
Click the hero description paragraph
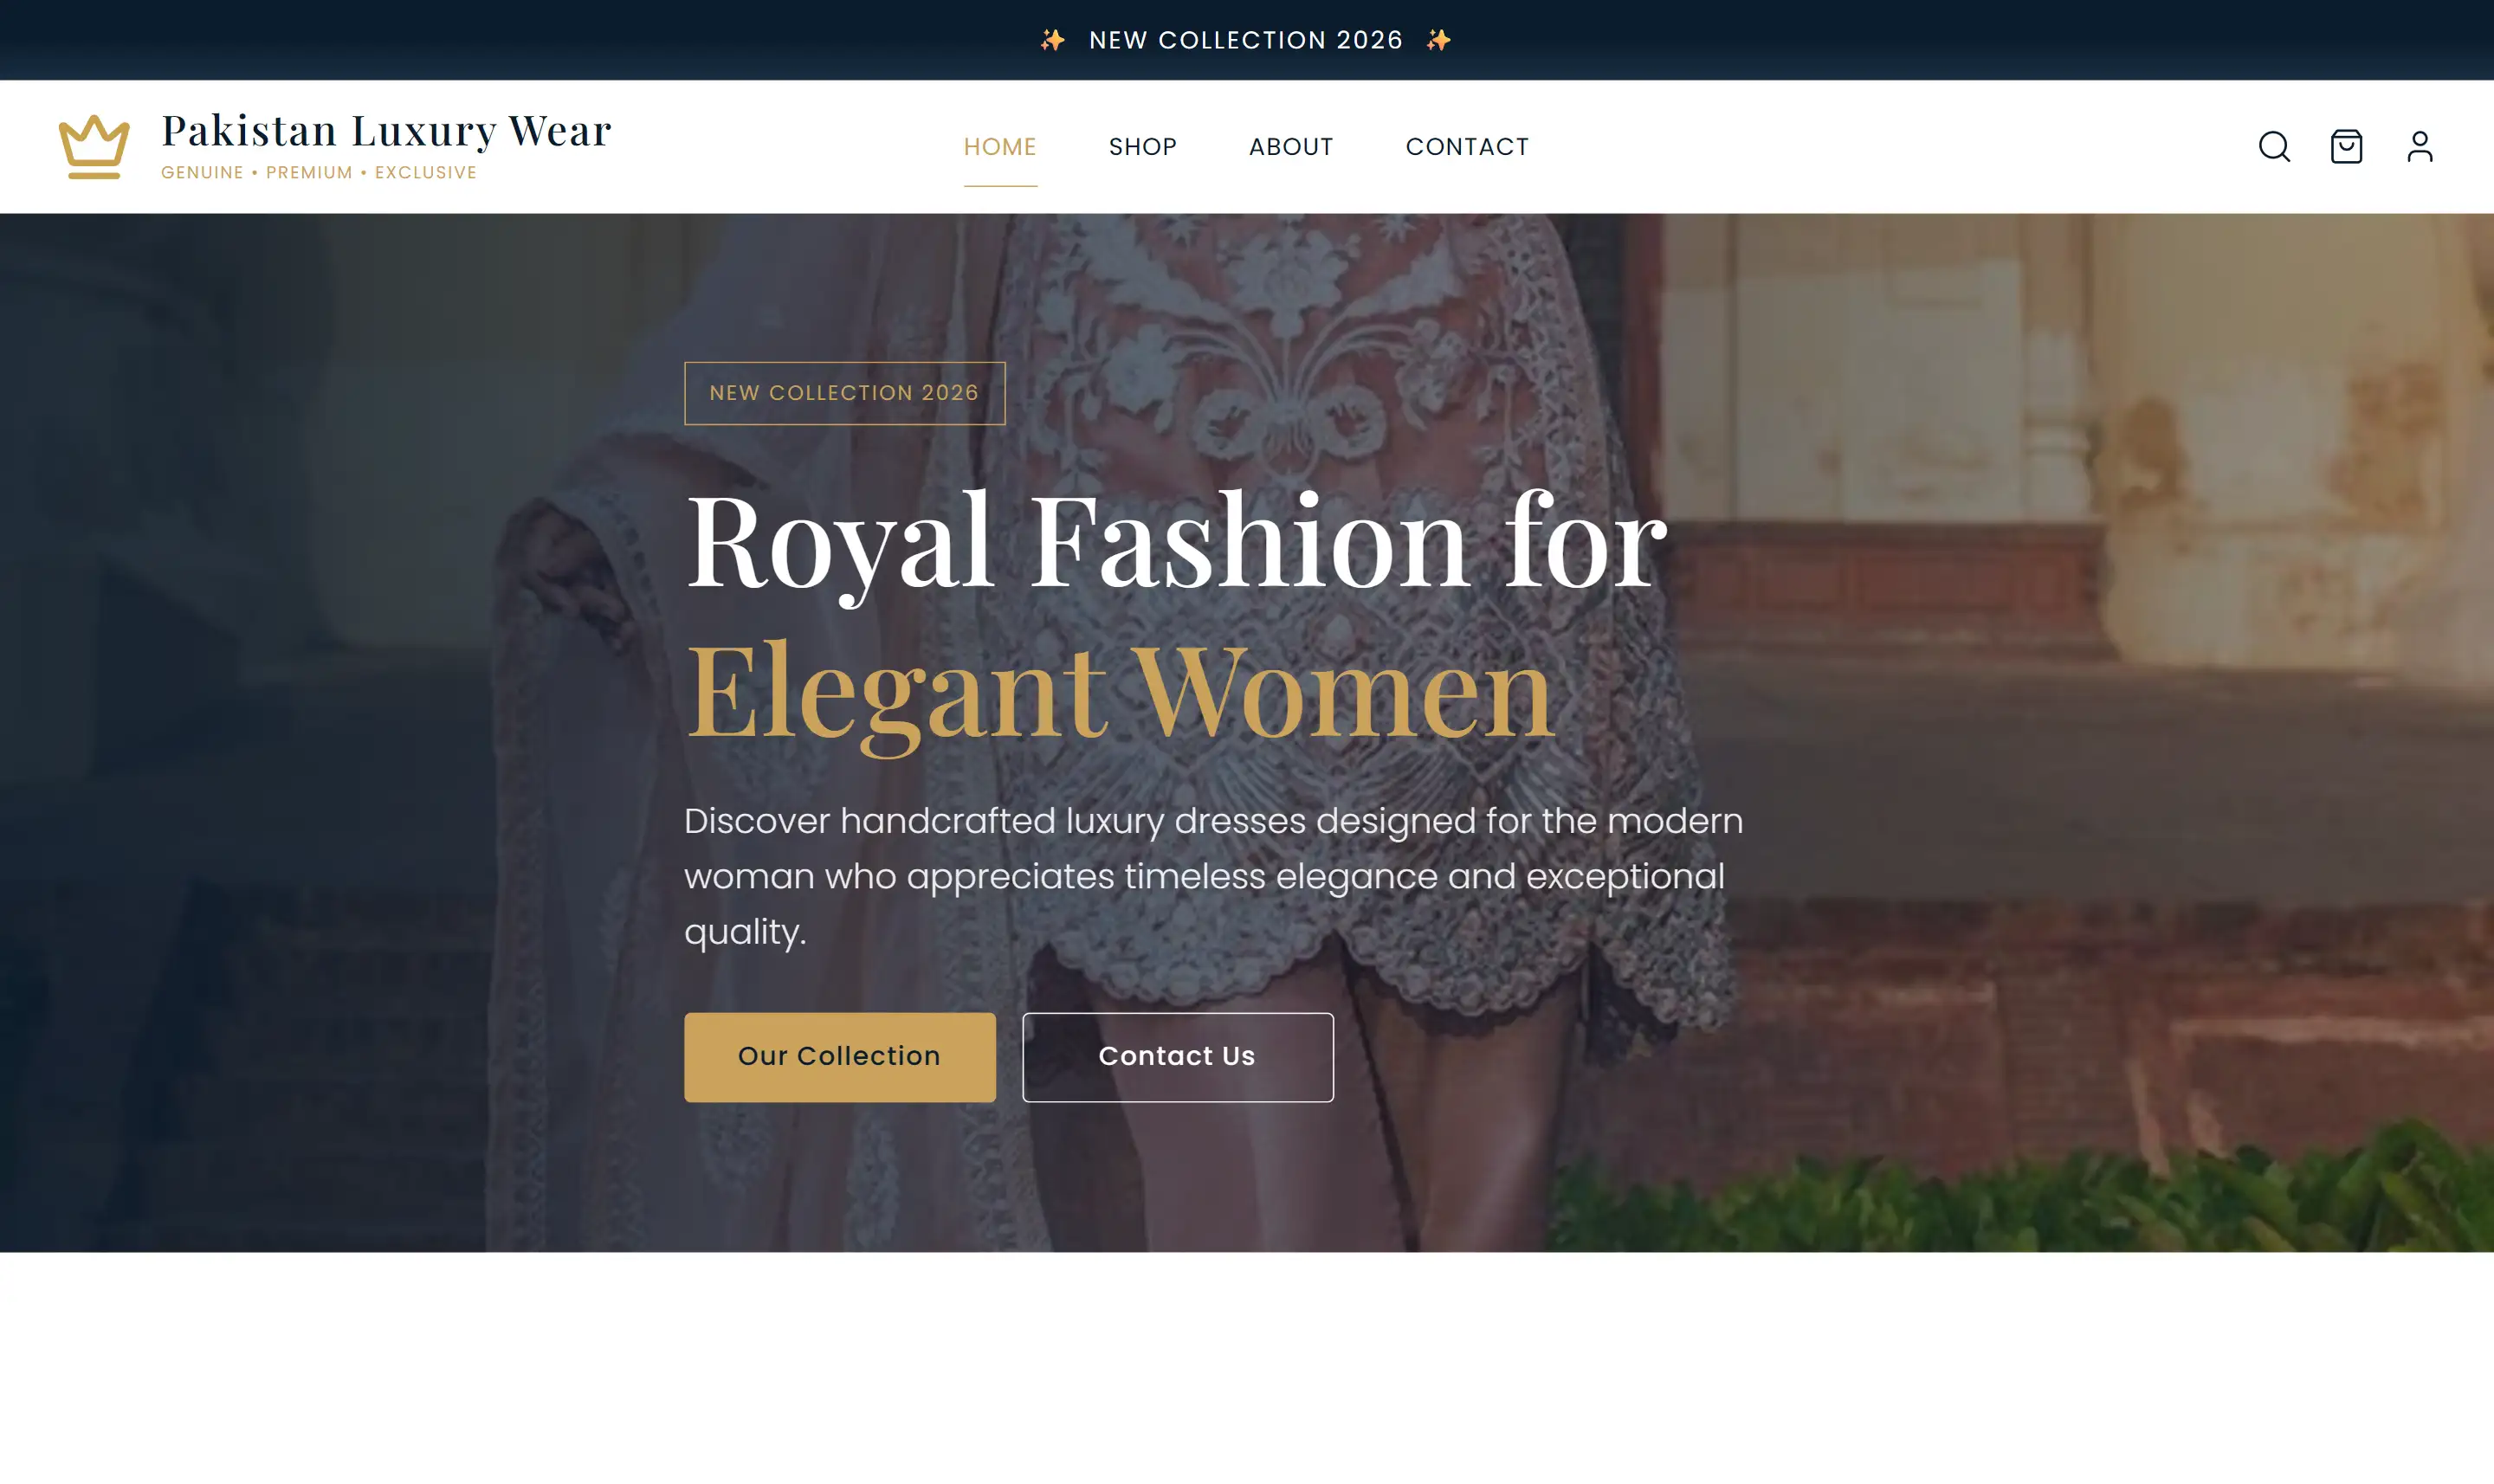pyautogui.click(x=1213, y=876)
